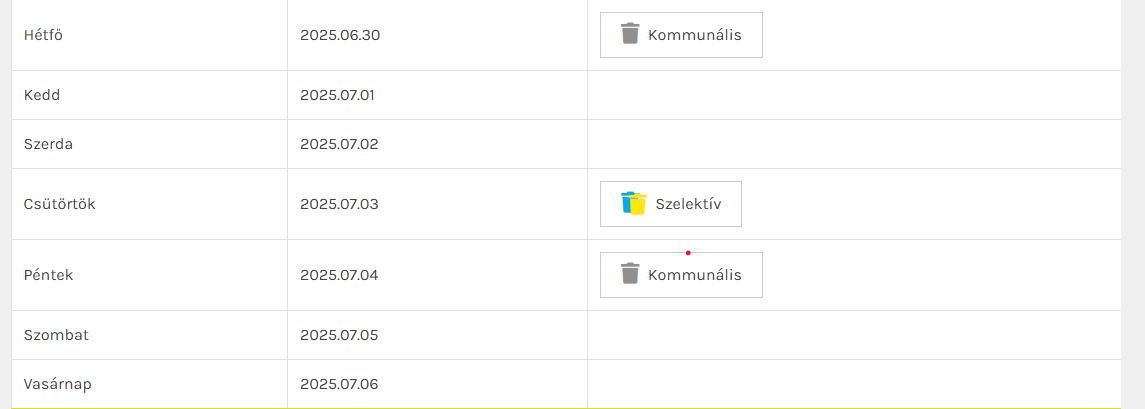Click the Vasárnap day label
The width and height of the screenshot is (1145, 409).
(58, 383)
